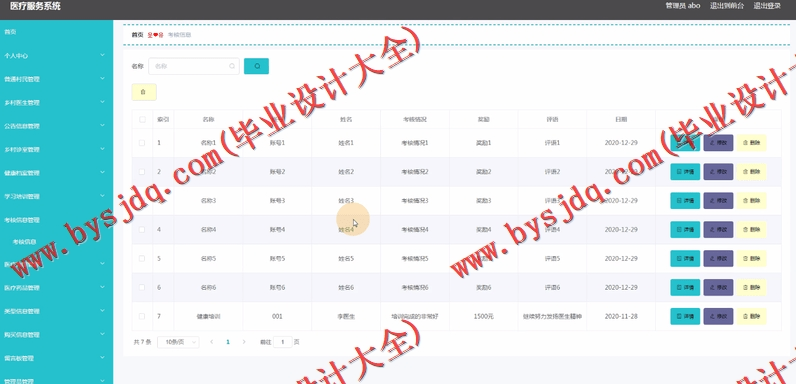Expand the 个人中心 sidebar menu

(x=56, y=56)
